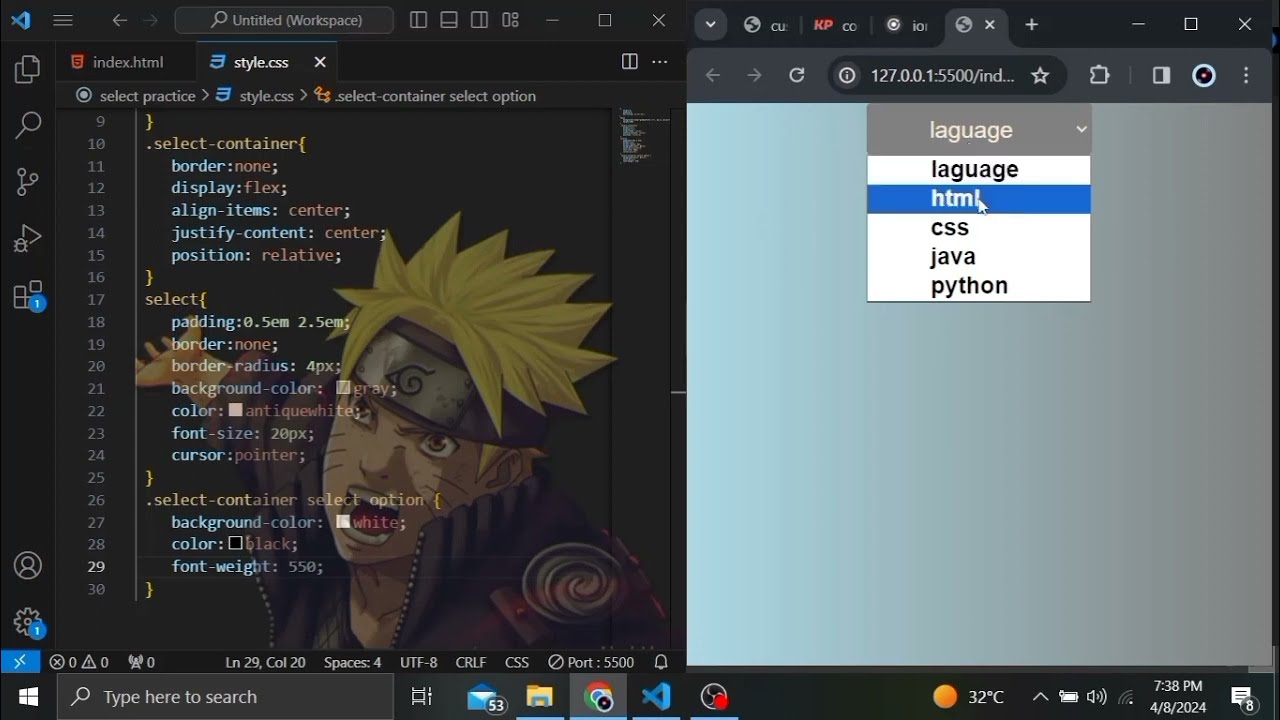
Task: Show errors and warnings in Problems panel
Action: 79,662
